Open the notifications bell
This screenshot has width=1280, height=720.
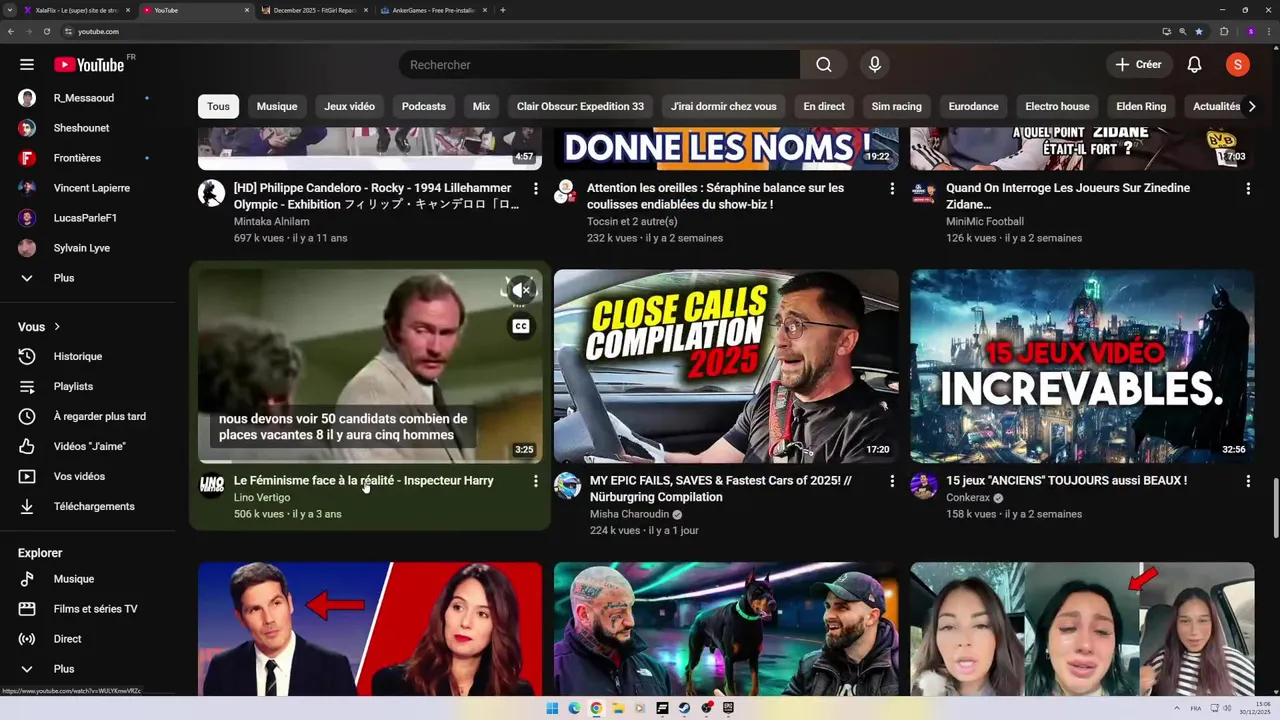1194,65
